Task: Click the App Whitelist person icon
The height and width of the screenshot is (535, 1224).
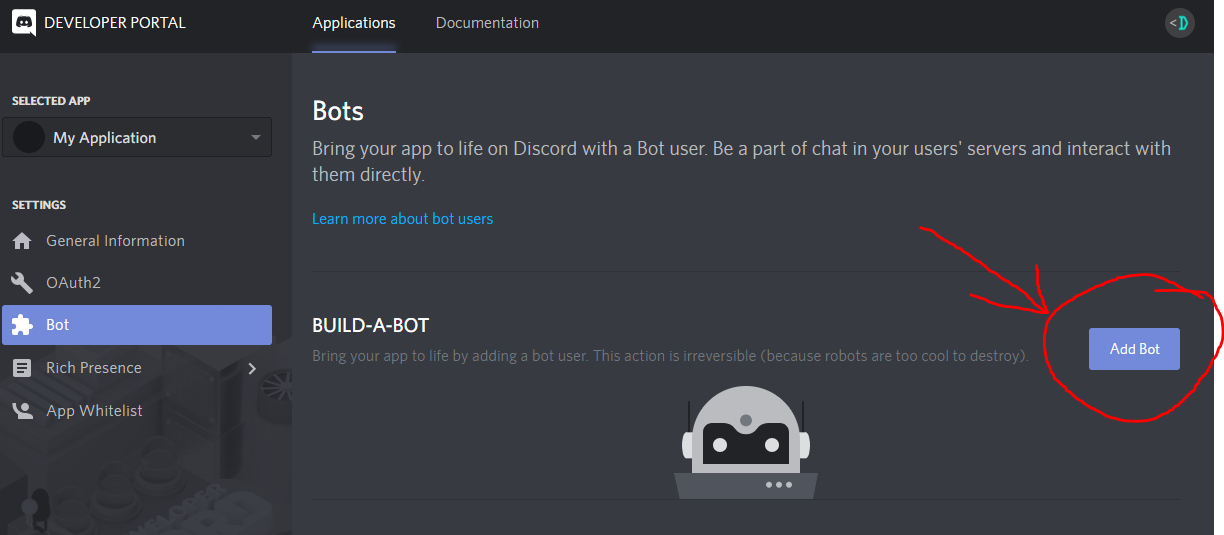Action: [x=21, y=411]
